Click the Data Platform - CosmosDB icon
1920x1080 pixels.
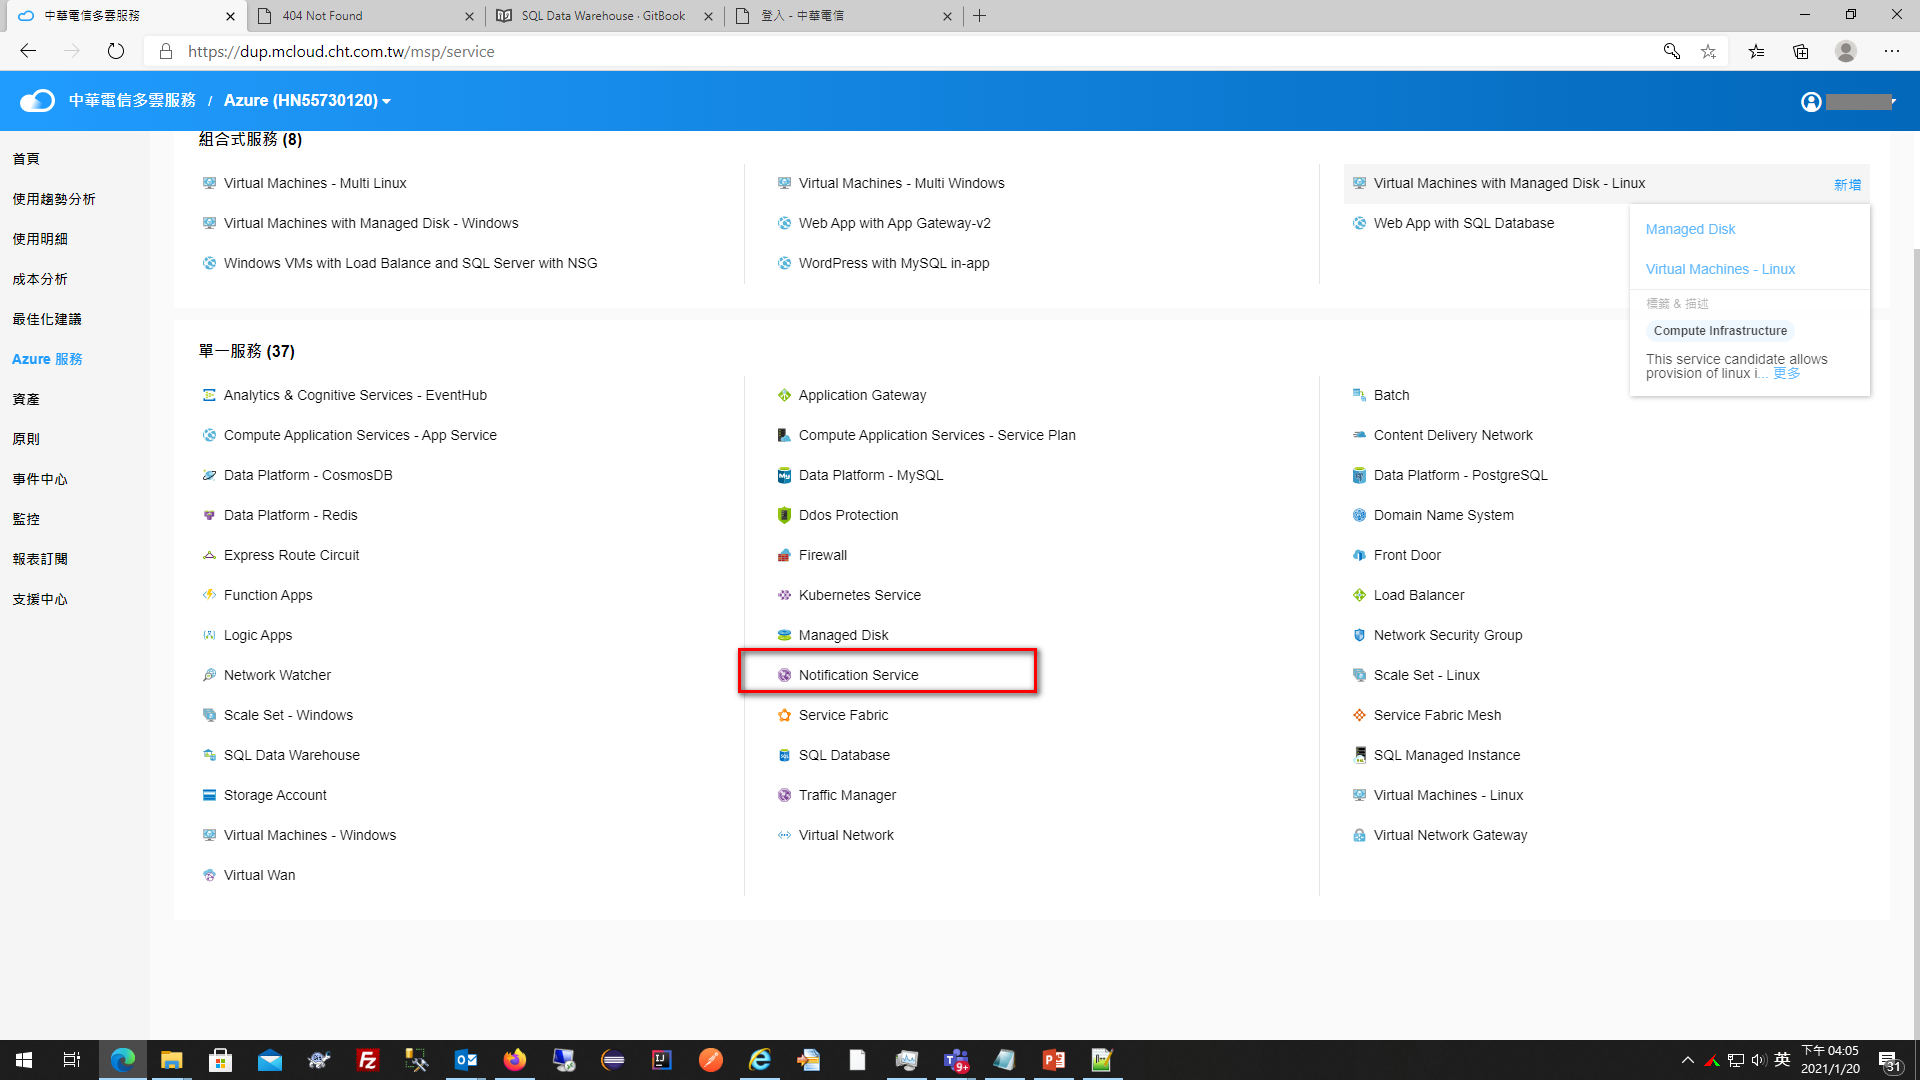pos(209,475)
